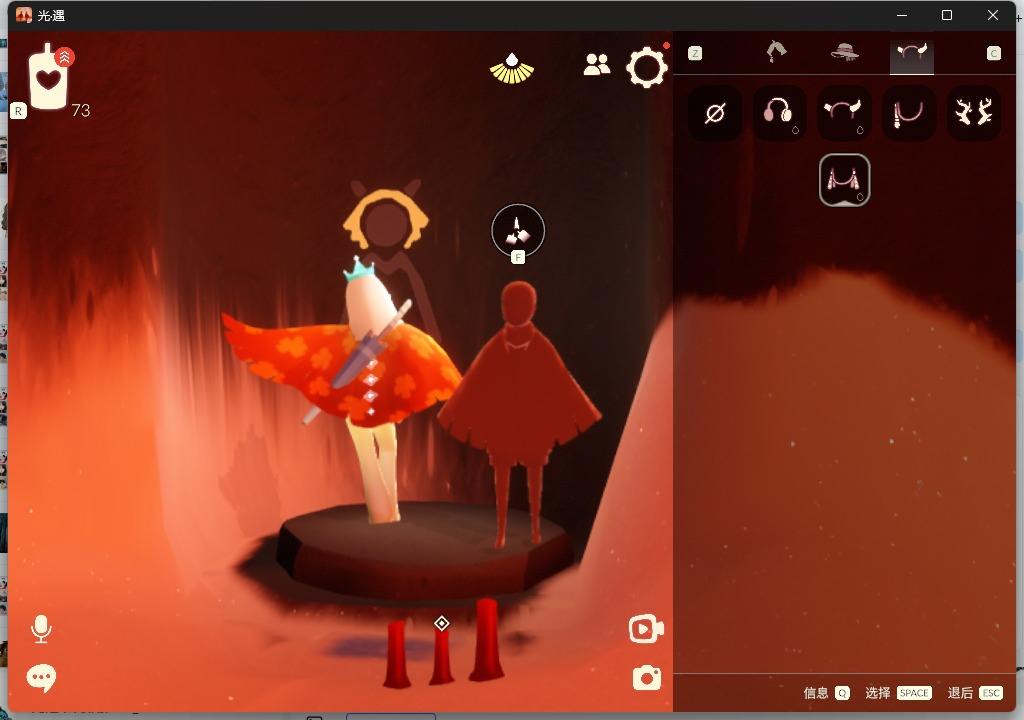Select the antlers accessory

pyautogui.click(x=974, y=113)
